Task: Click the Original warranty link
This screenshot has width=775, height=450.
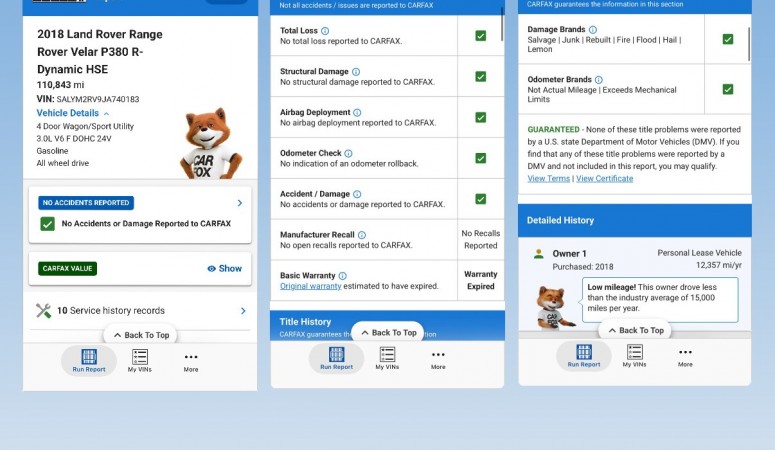Action: [x=310, y=287]
